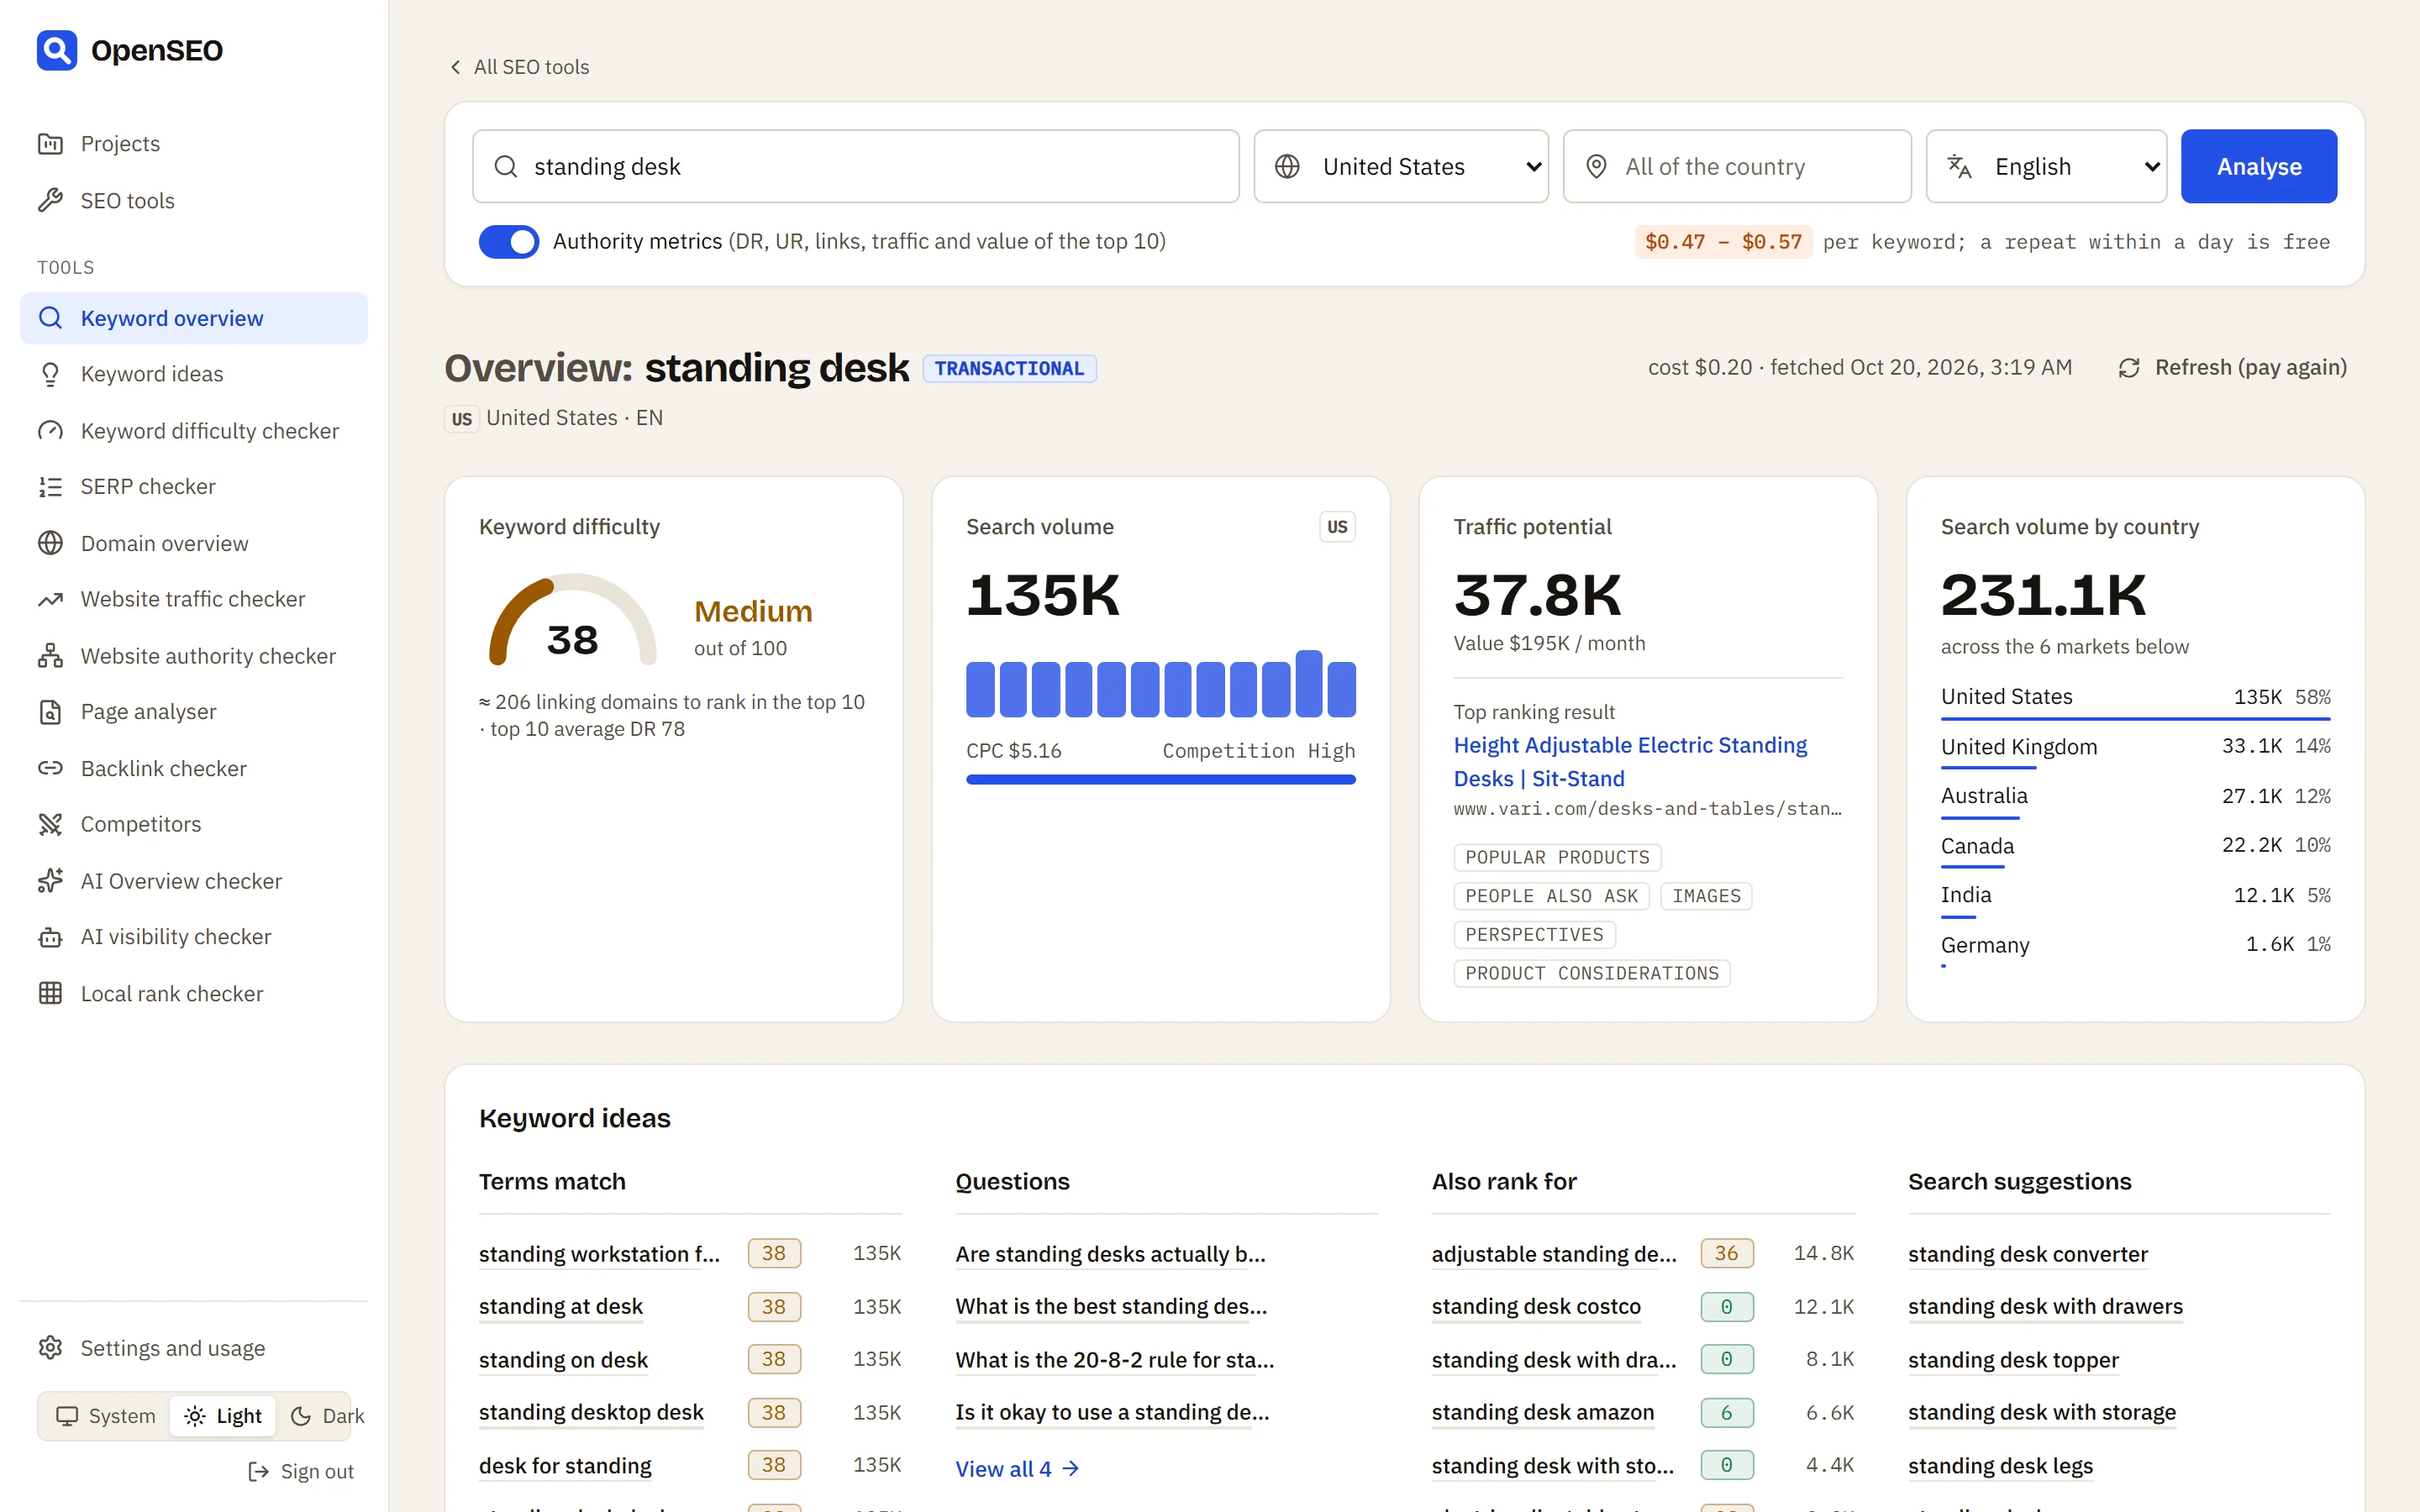The height and width of the screenshot is (1512, 2420).
Task: Open the top ranking Vari result link
Action: 1630,761
